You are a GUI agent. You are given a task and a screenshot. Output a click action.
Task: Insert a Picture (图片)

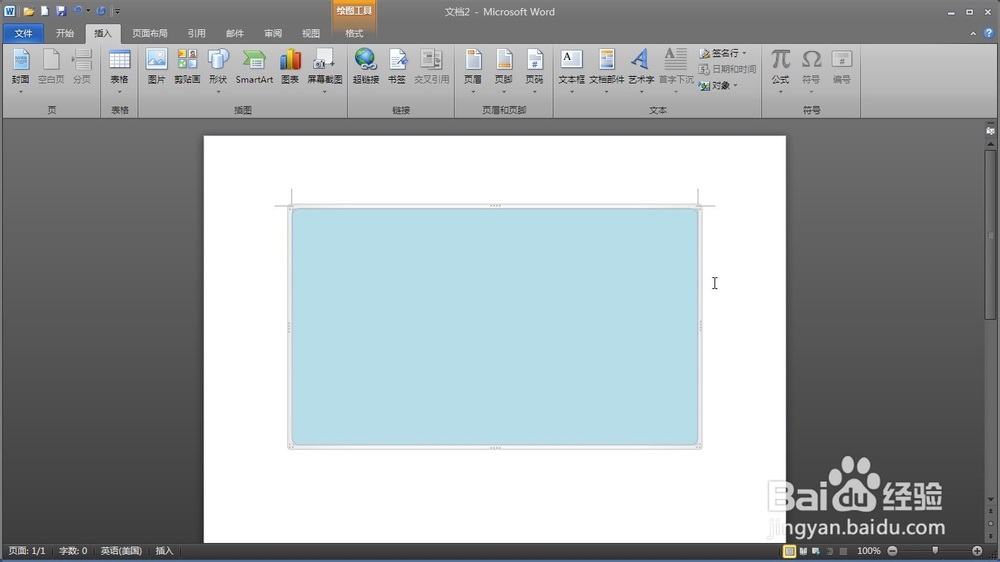click(x=156, y=68)
